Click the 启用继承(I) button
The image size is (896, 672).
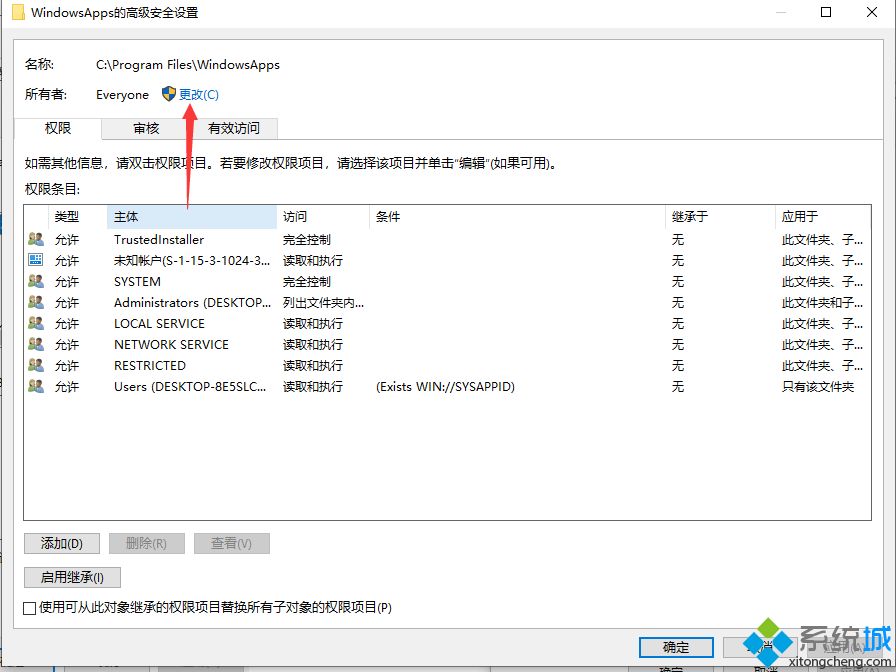pyautogui.click(x=72, y=577)
